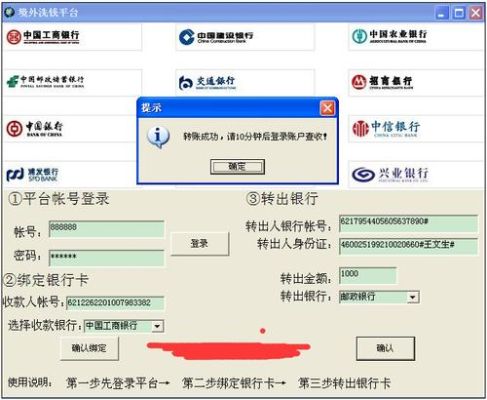The width and height of the screenshot is (487, 400).
Task: Click the 提示 dialog title bar text
Action: point(151,108)
